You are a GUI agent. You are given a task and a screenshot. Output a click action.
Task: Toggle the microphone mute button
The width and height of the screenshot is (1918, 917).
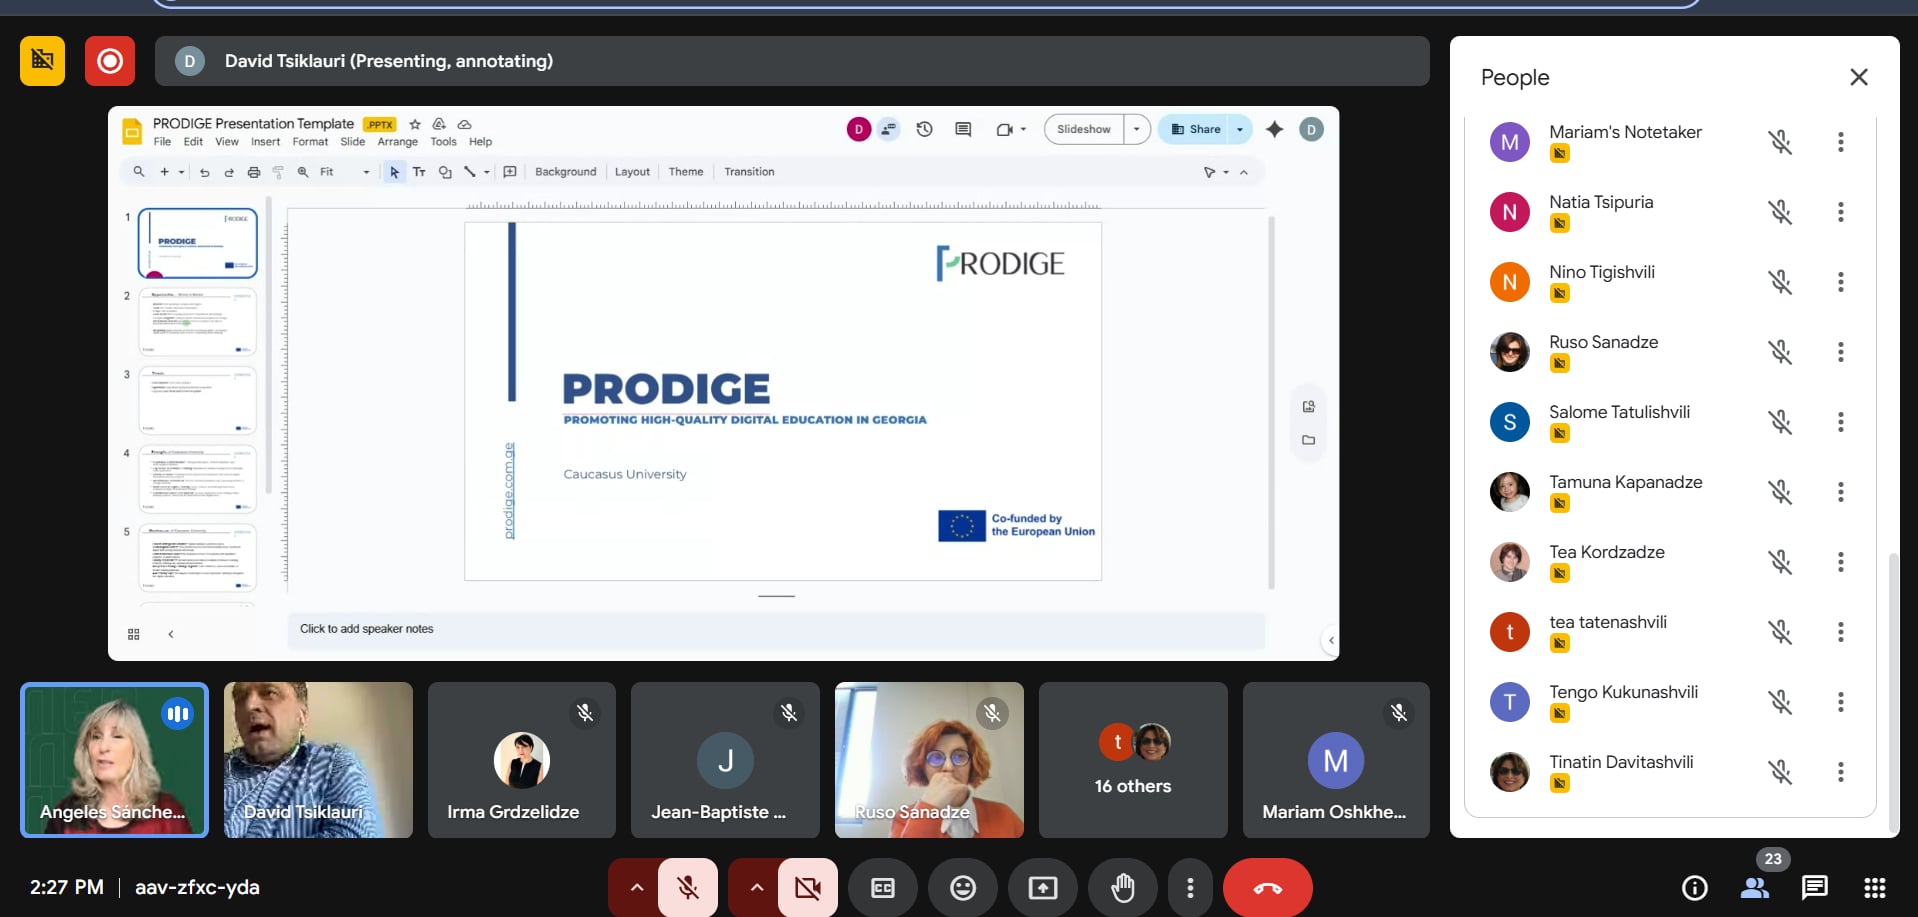[688, 888]
